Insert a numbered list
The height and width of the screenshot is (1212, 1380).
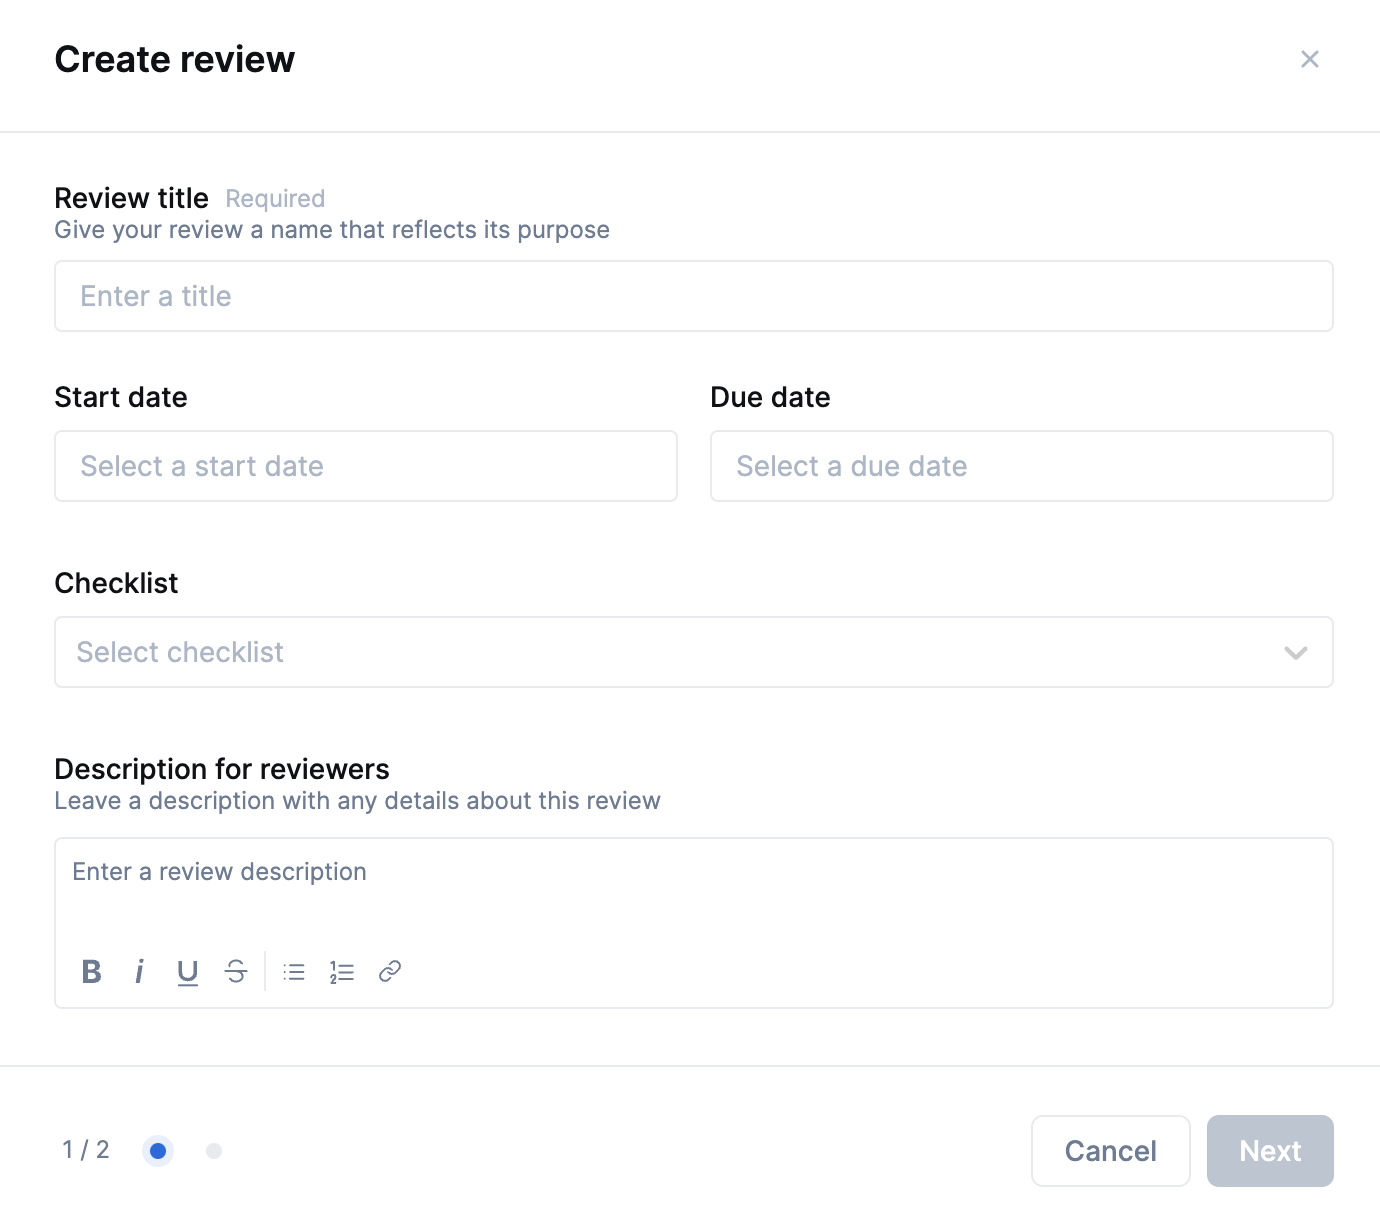342,972
